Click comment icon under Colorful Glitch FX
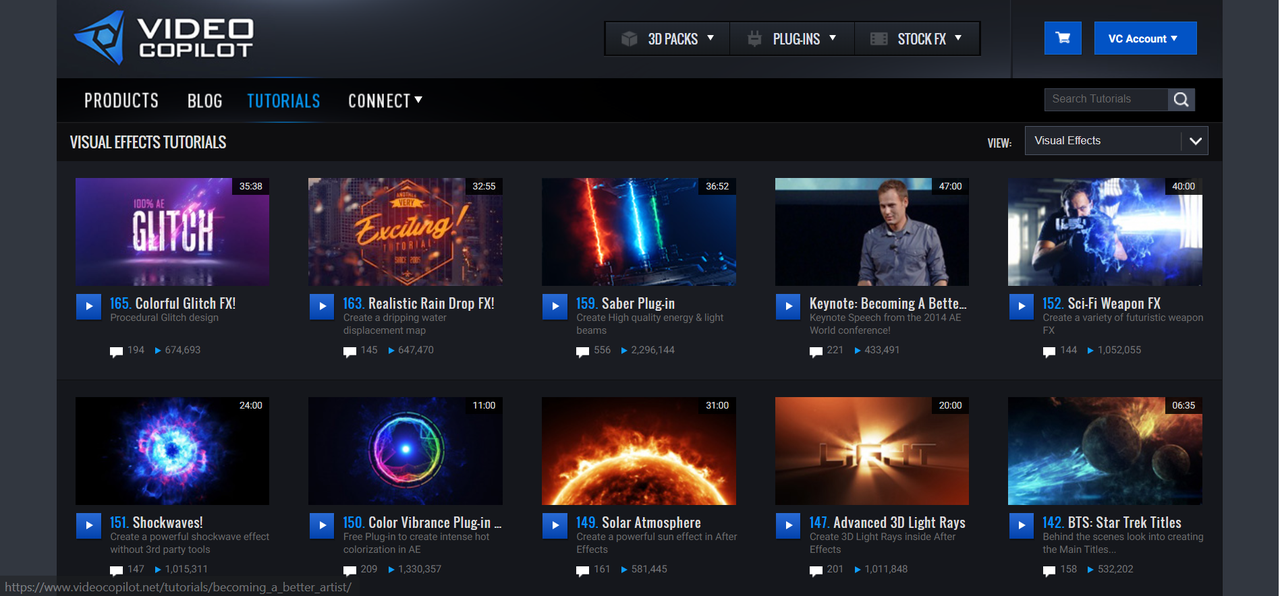The image size is (1280, 596). 116,351
